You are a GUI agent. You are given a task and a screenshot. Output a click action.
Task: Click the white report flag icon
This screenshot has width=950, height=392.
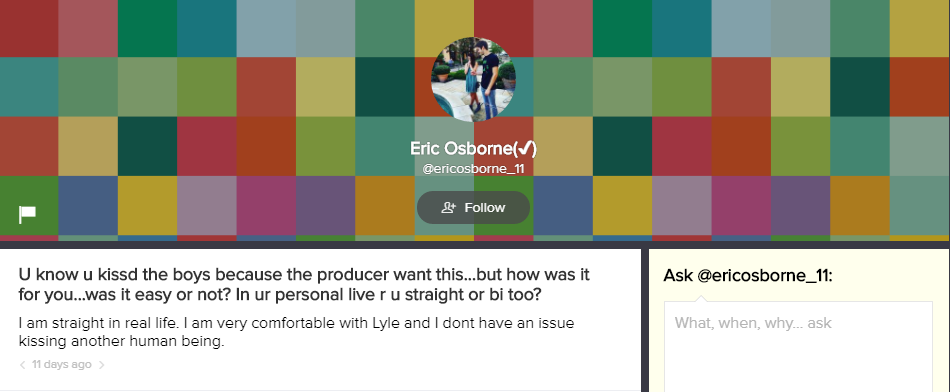tap(27, 214)
